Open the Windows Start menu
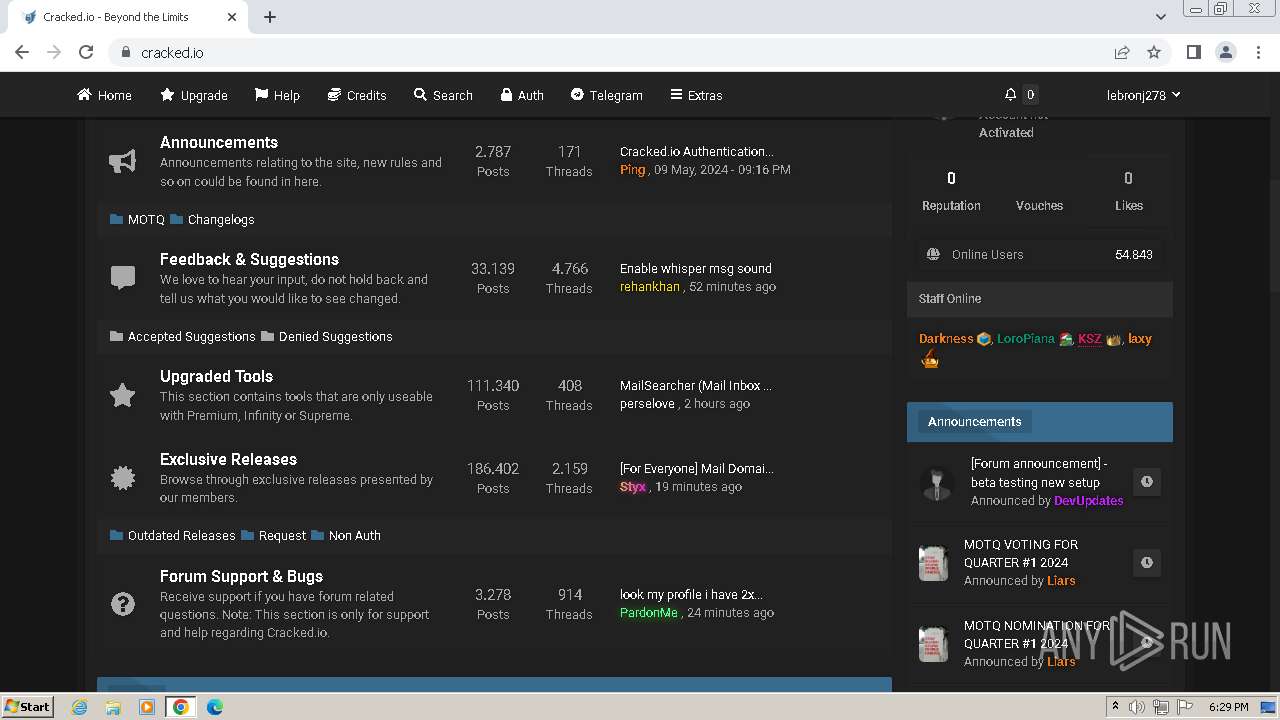The width and height of the screenshot is (1280, 720). 28,706
